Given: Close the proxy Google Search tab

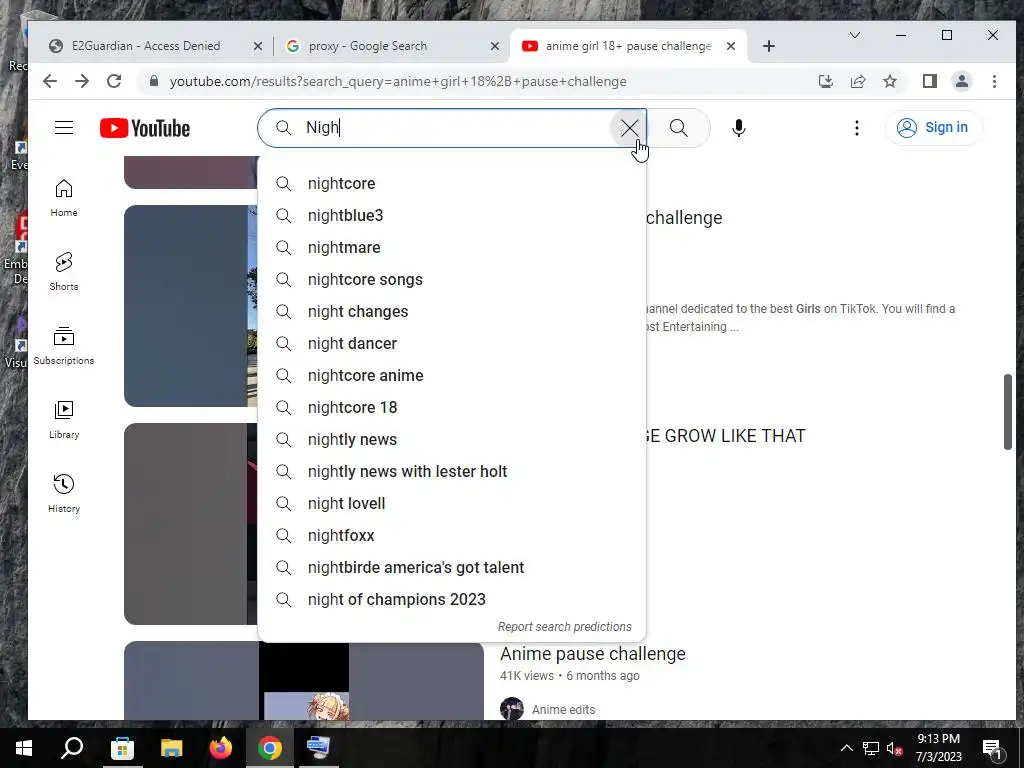Looking at the screenshot, I should (495, 46).
